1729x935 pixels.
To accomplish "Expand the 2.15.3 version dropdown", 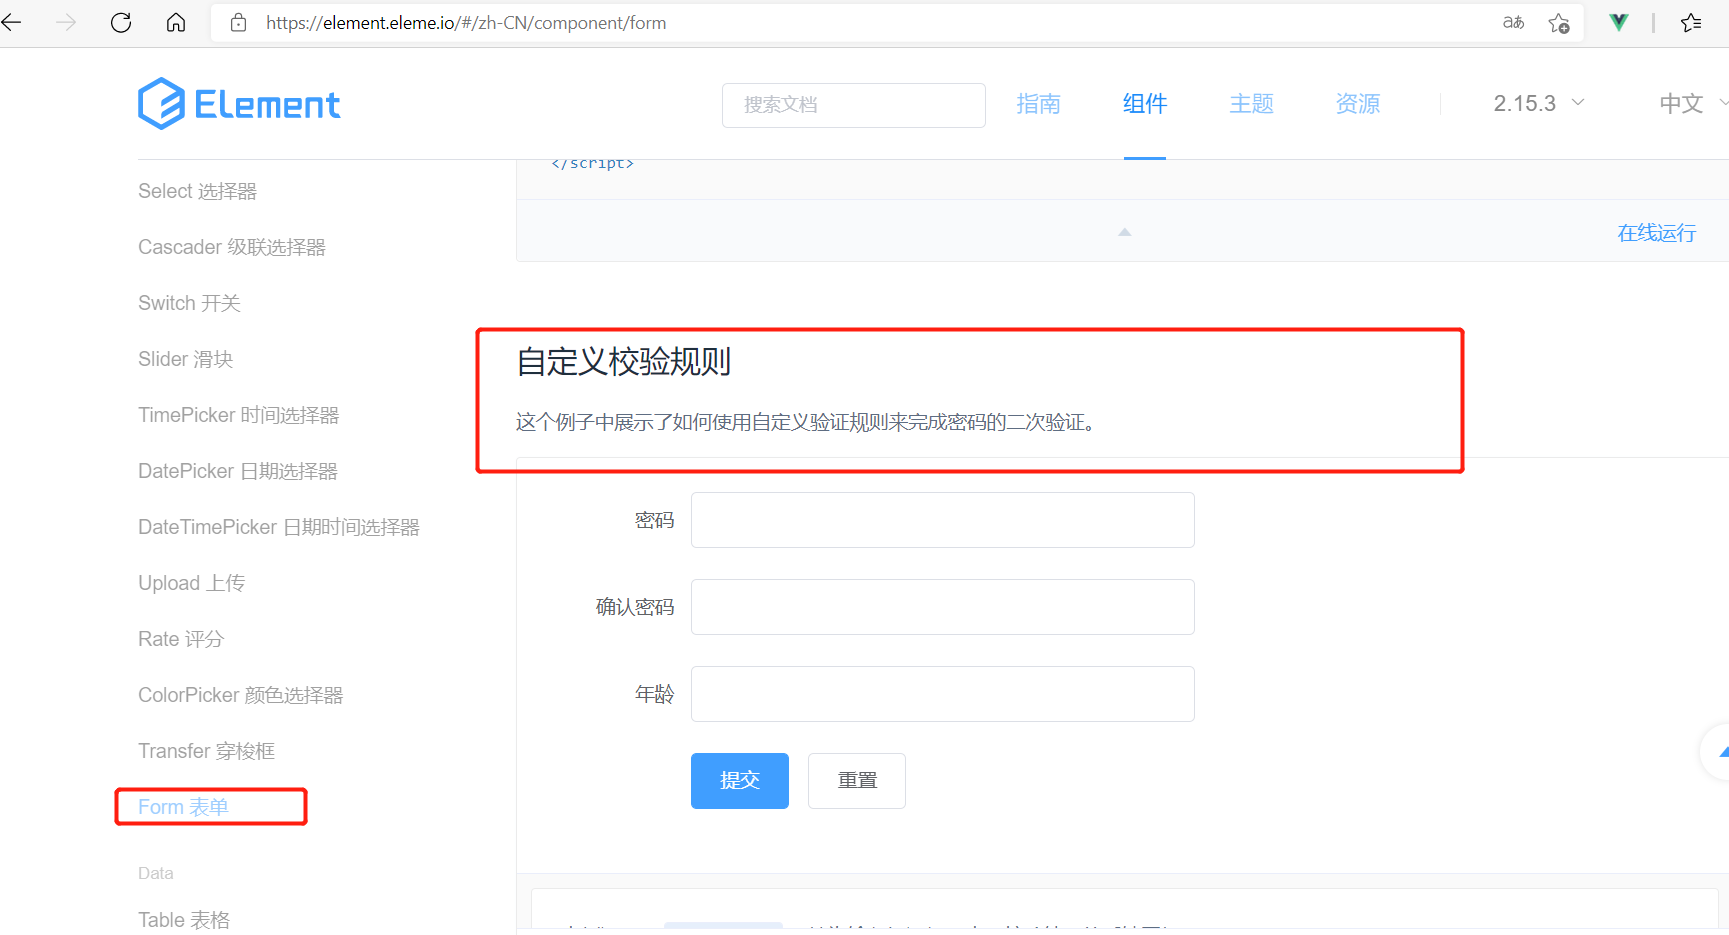I will (1538, 104).
